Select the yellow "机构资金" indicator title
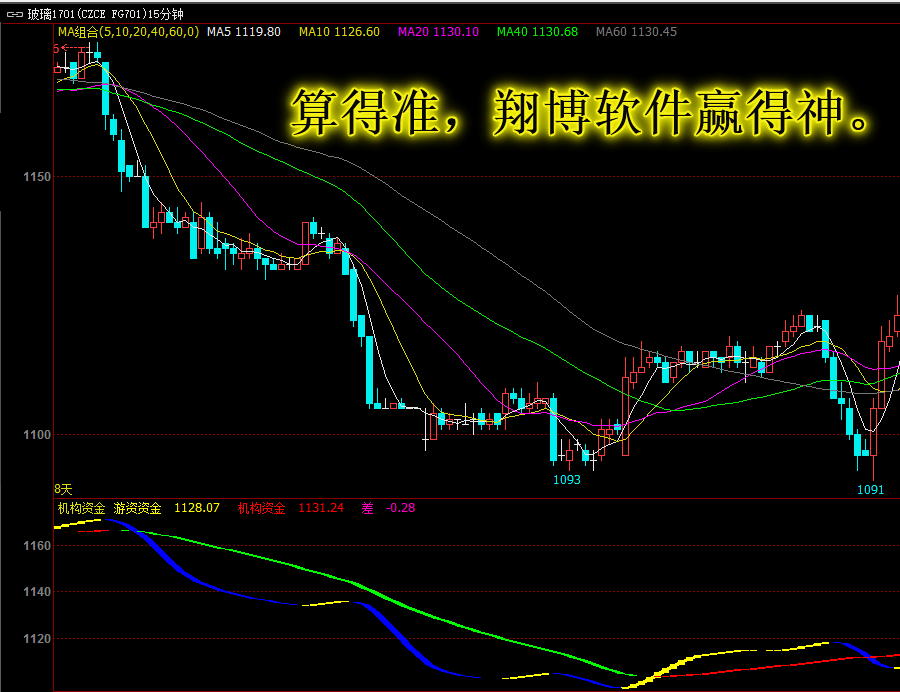This screenshot has width=900, height=692. pos(82,508)
